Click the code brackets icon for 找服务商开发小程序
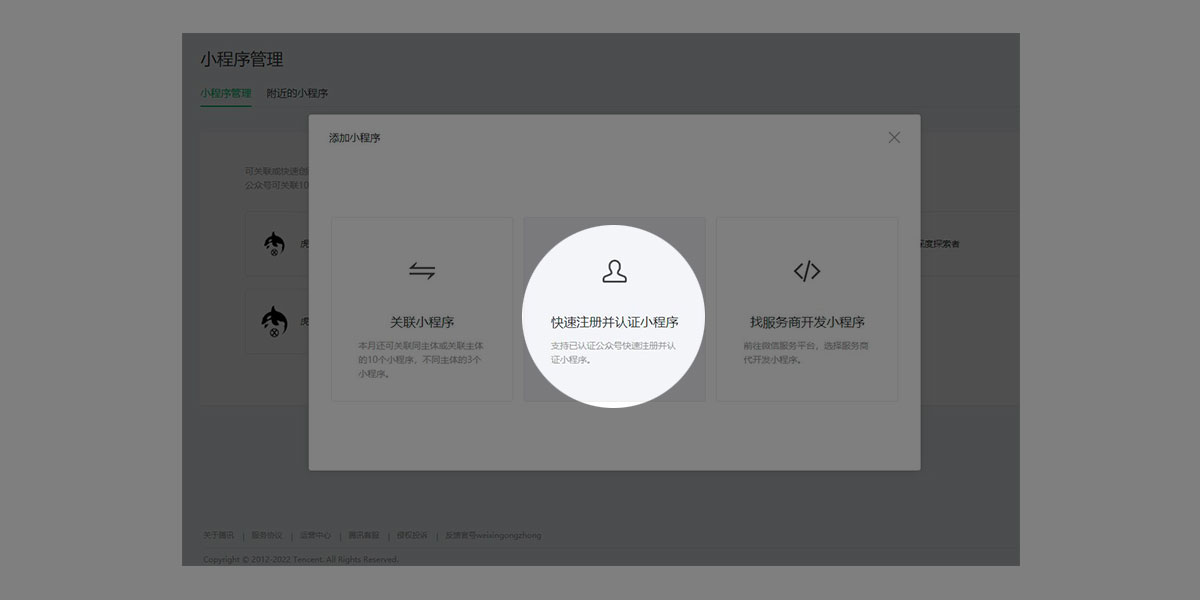The width and height of the screenshot is (1200, 600). [x=807, y=271]
